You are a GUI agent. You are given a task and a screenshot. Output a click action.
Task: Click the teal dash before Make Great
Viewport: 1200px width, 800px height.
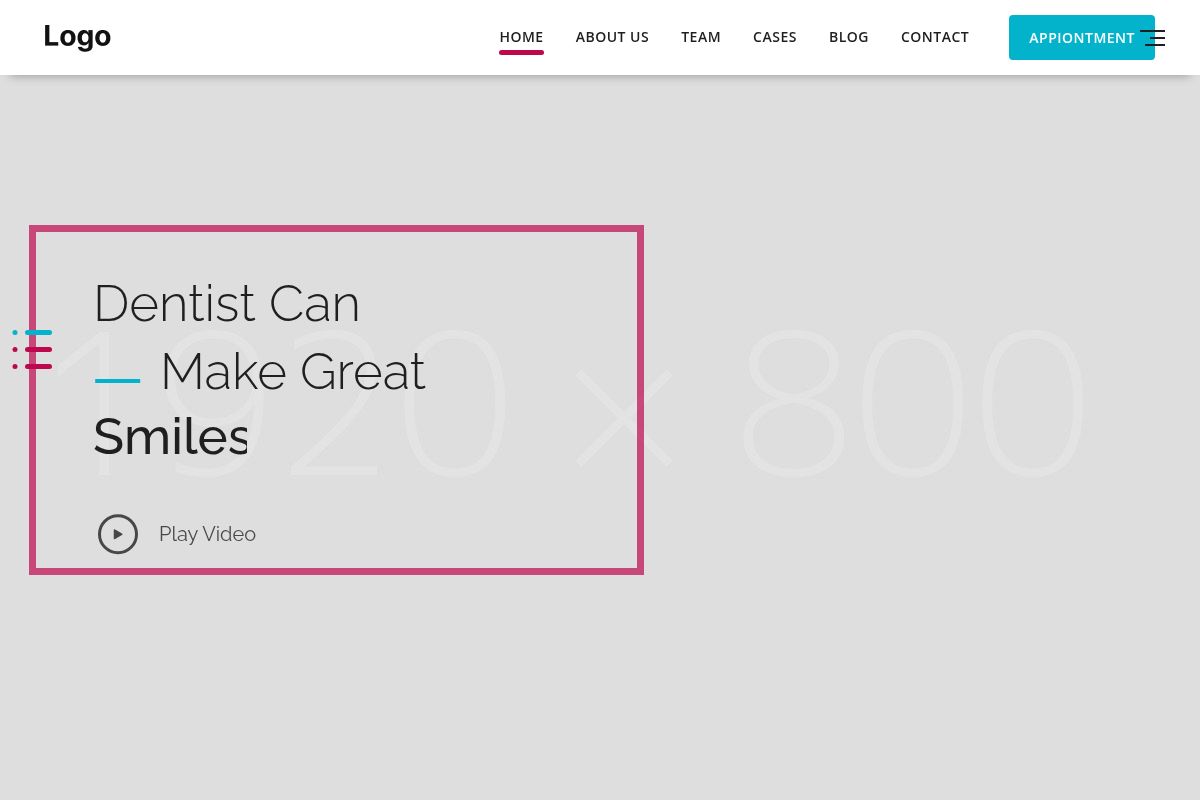[117, 381]
